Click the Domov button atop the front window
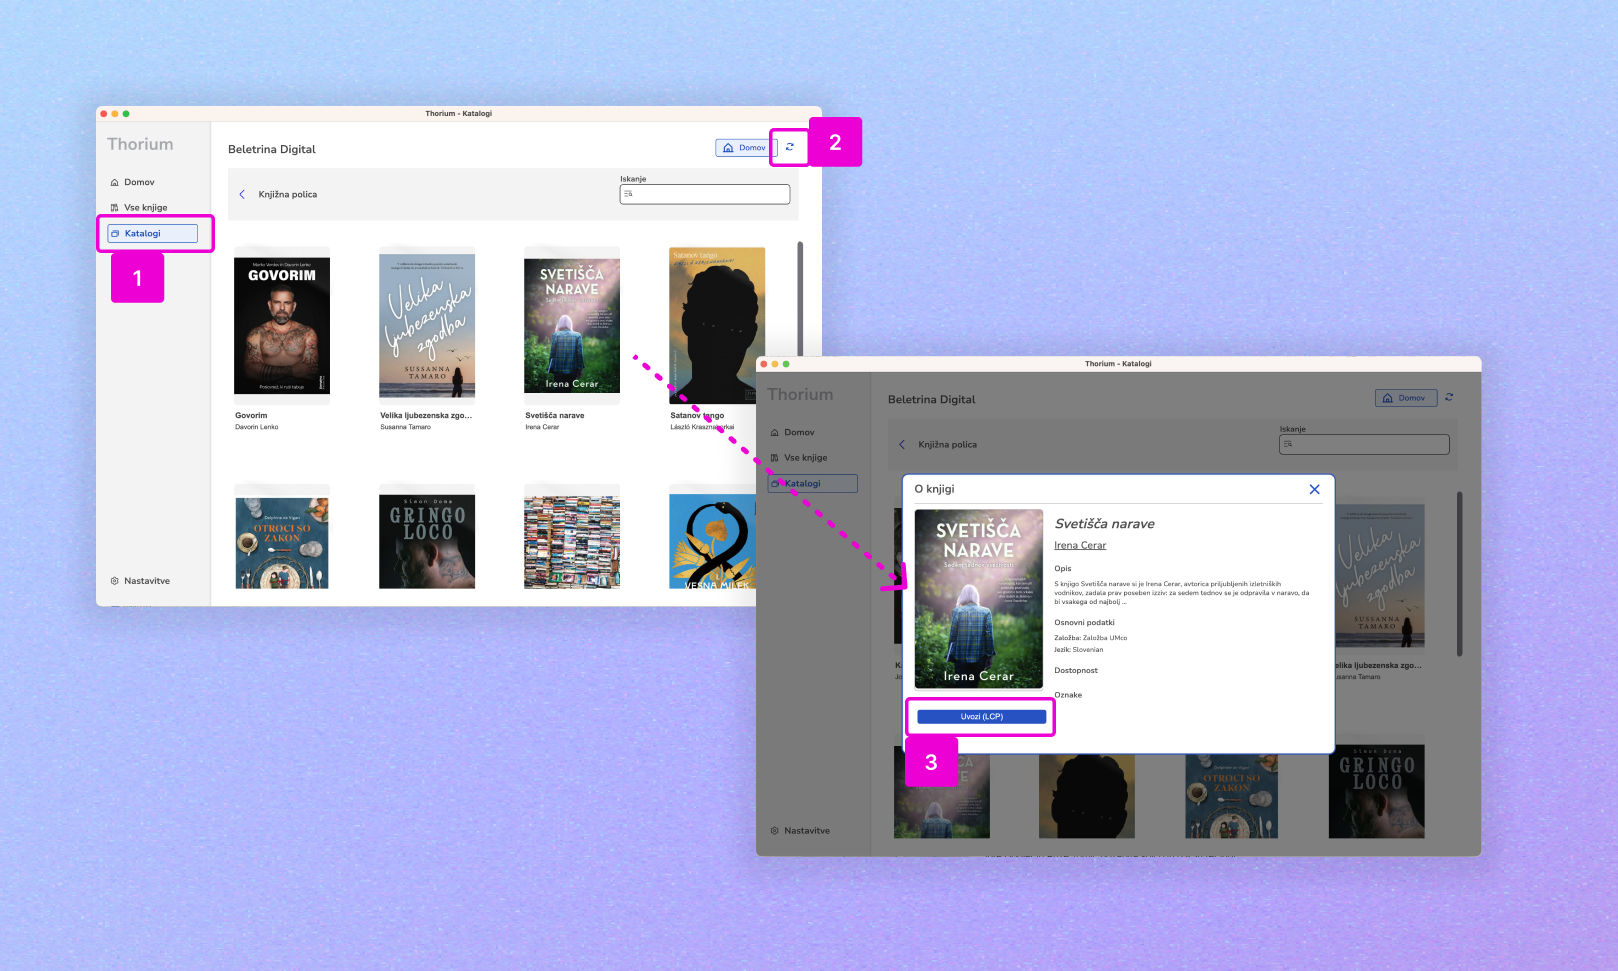Viewport: 1618px width, 971px height. [1406, 398]
